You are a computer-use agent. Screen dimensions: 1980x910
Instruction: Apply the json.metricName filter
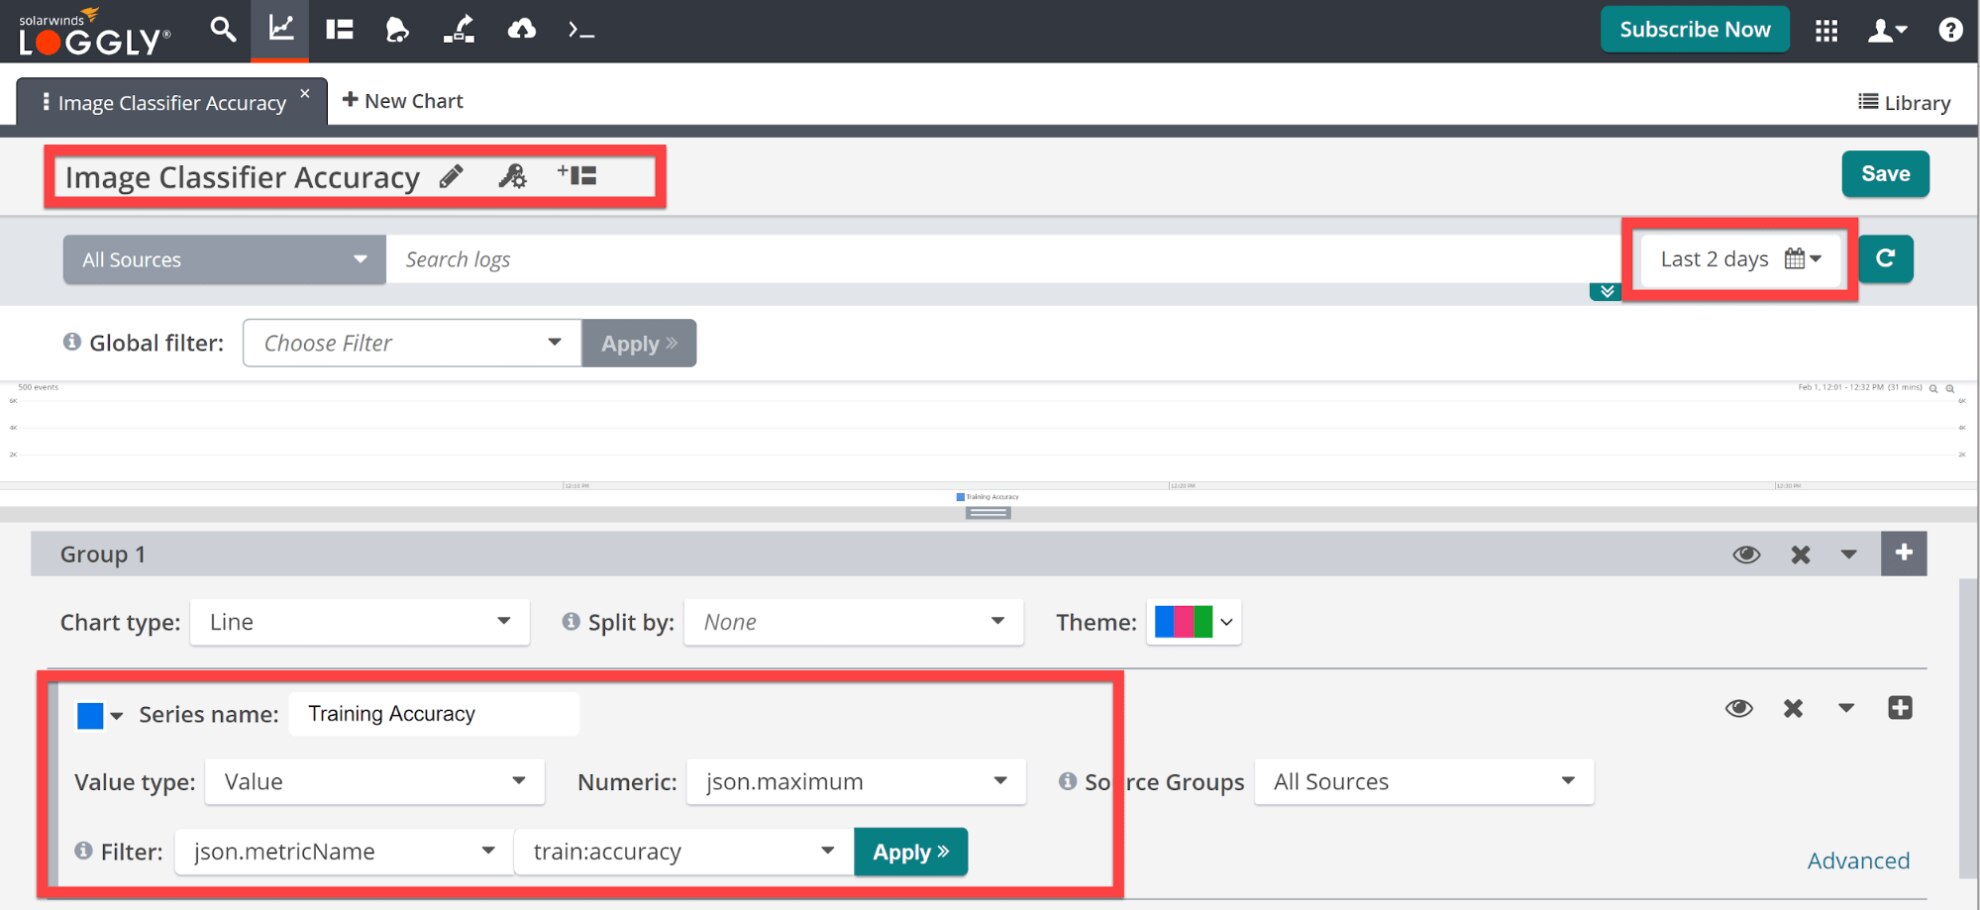coord(909,851)
